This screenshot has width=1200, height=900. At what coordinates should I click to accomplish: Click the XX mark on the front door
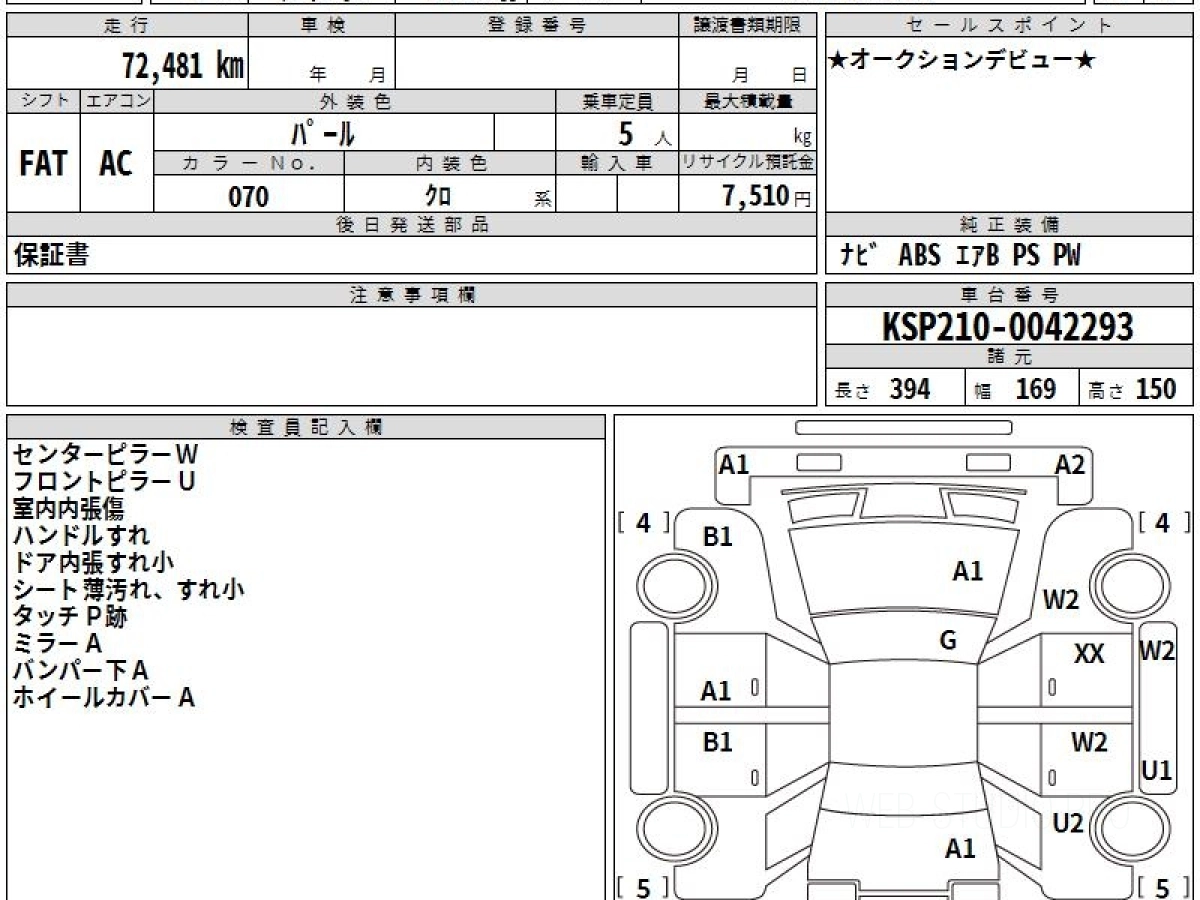click(x=1089, y=654)
